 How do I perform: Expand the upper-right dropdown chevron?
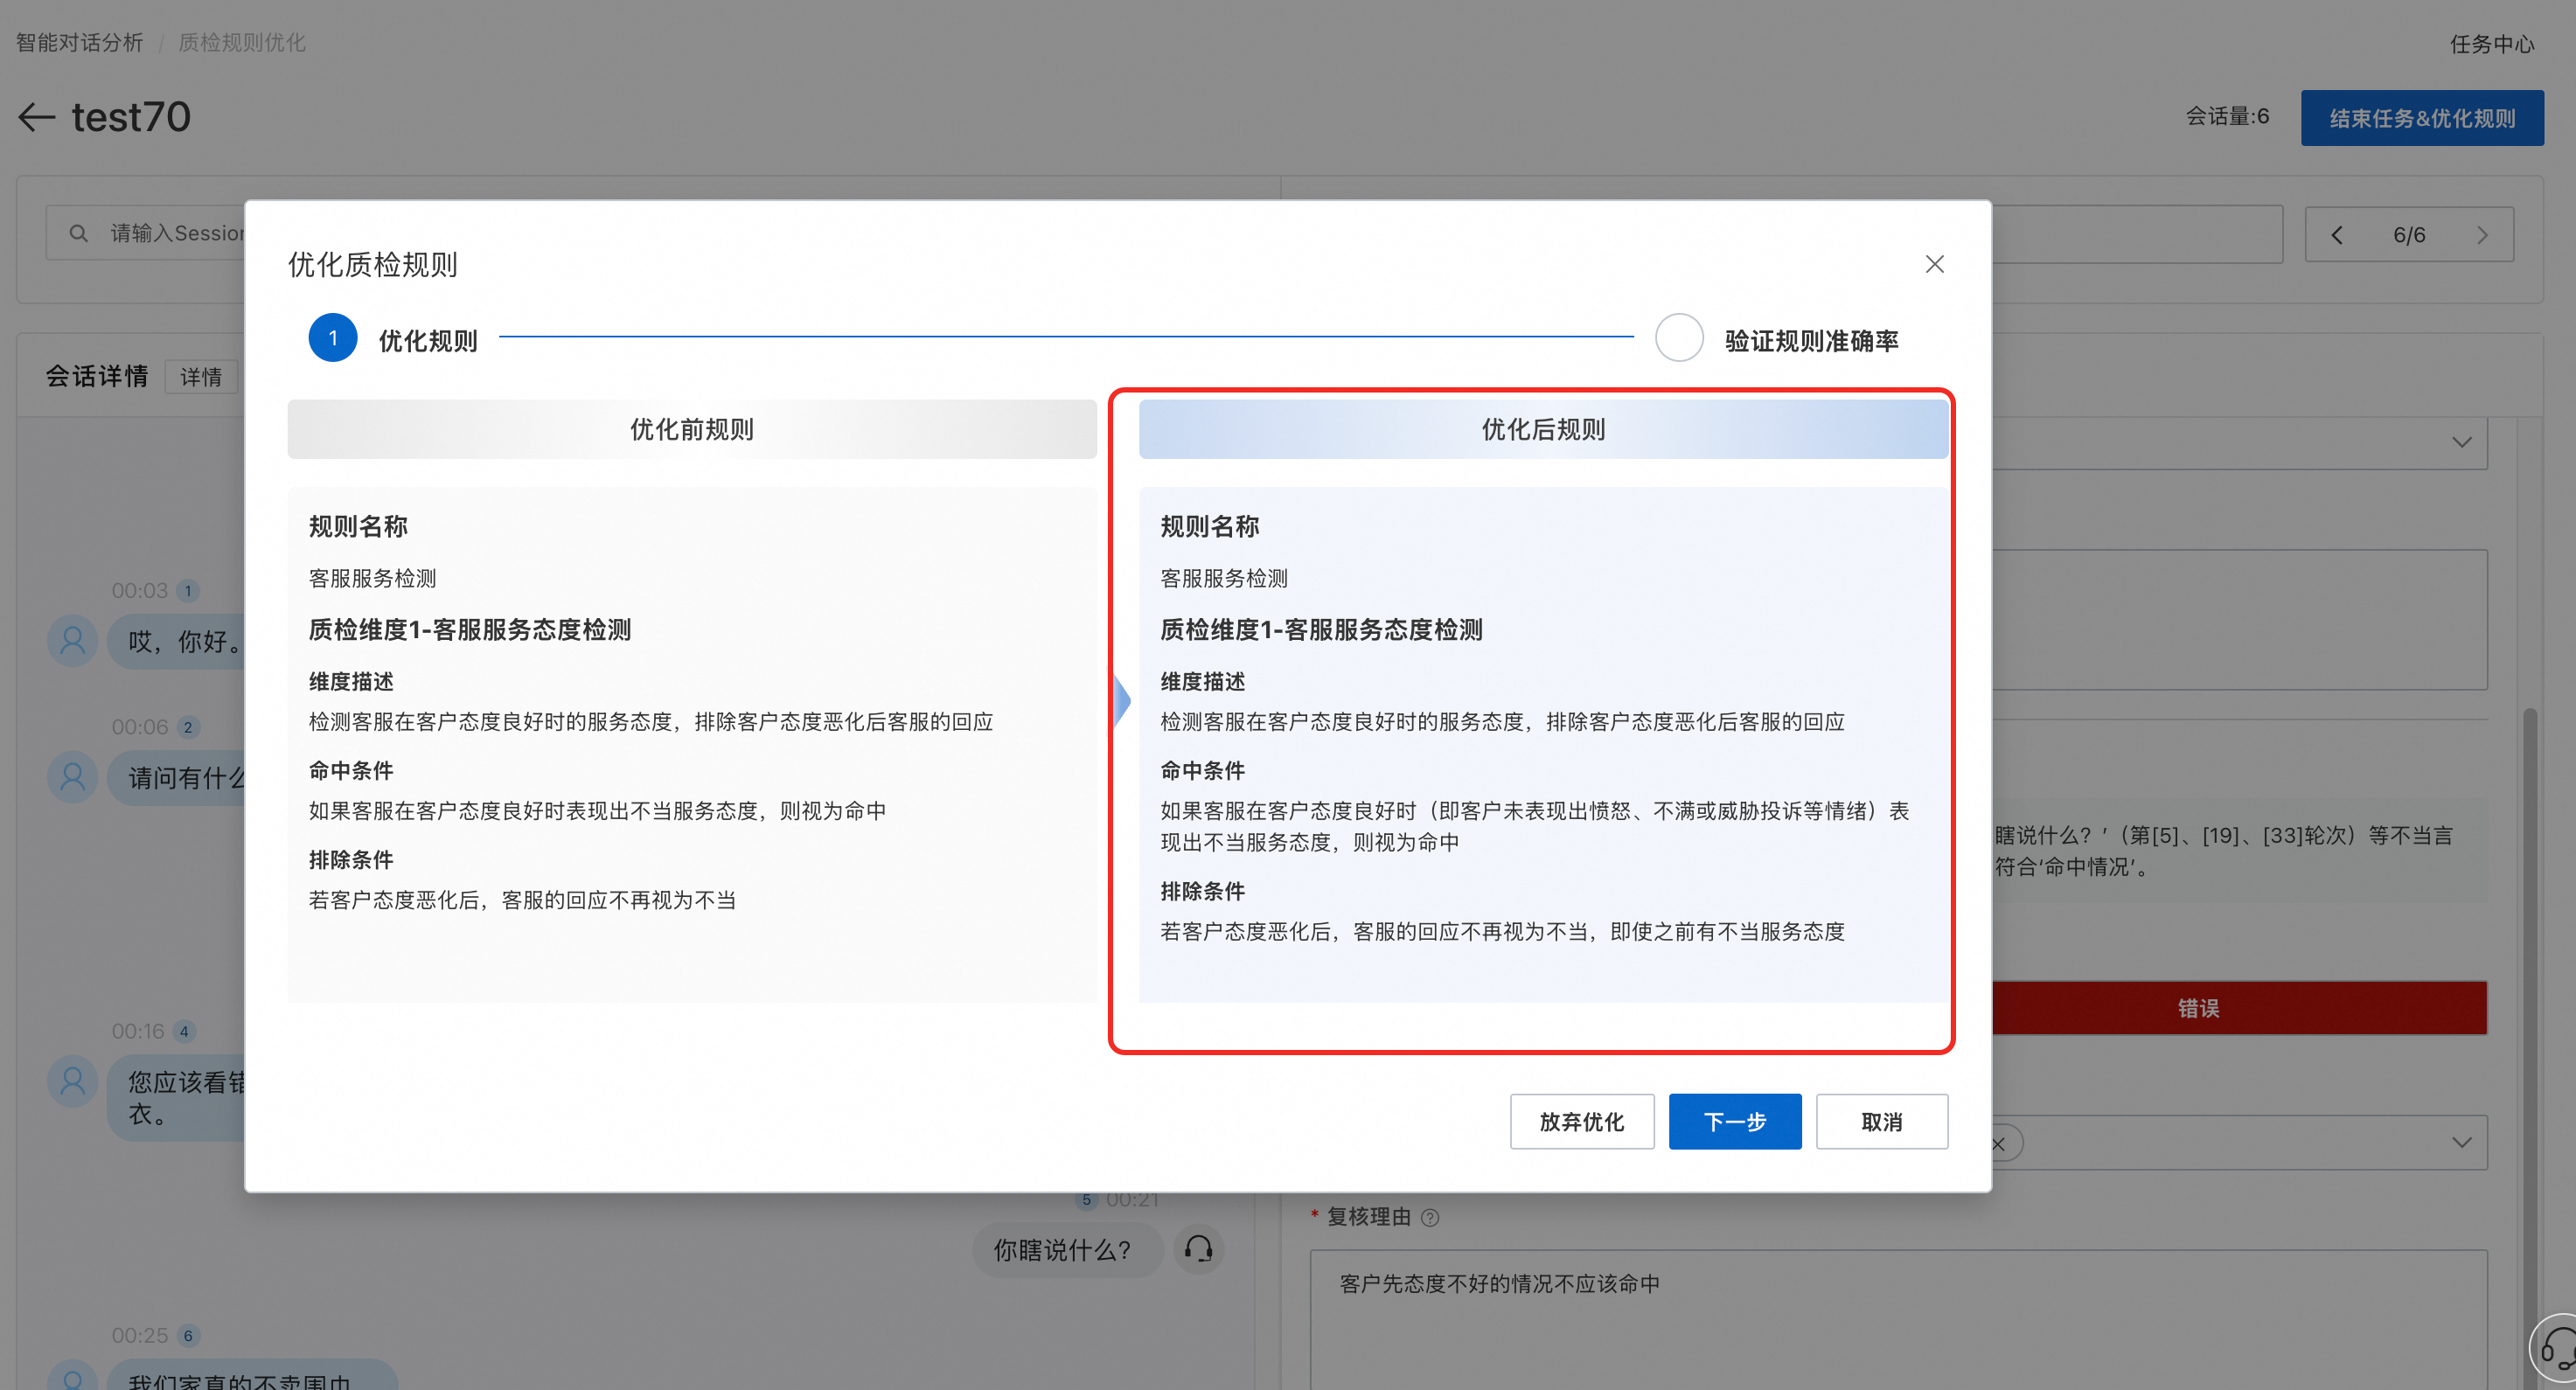2461,442
